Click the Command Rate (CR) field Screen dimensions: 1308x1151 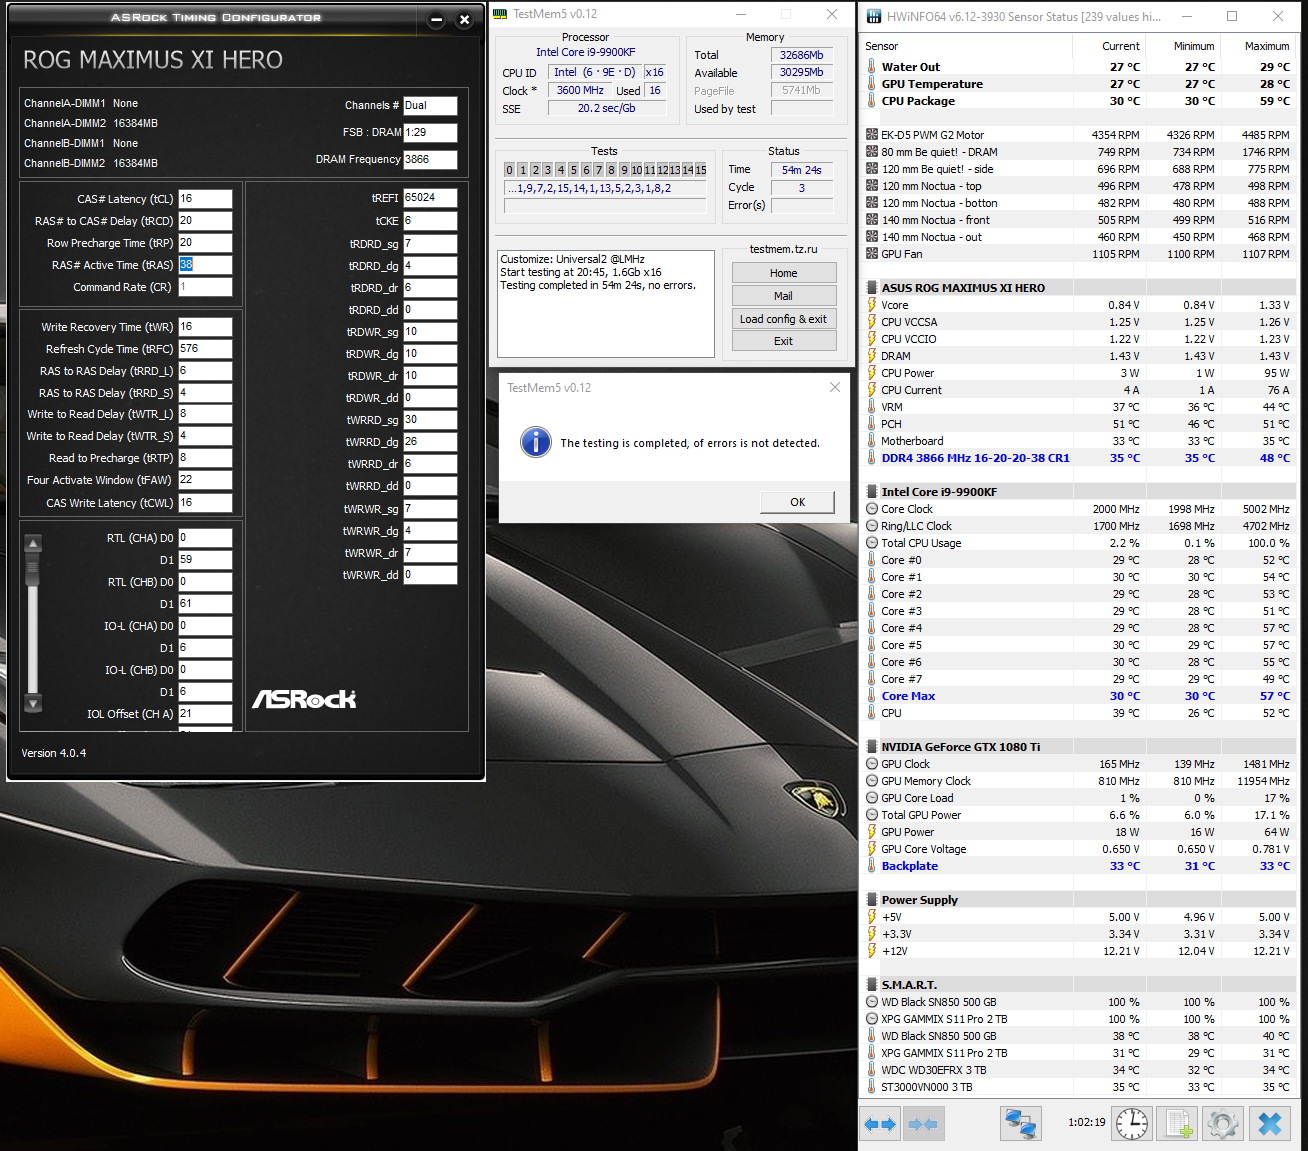(205, 287)
